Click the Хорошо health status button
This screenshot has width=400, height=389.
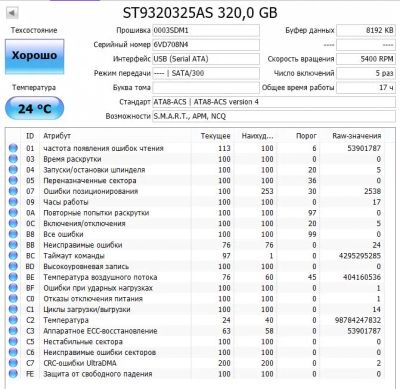pos(34,56)
